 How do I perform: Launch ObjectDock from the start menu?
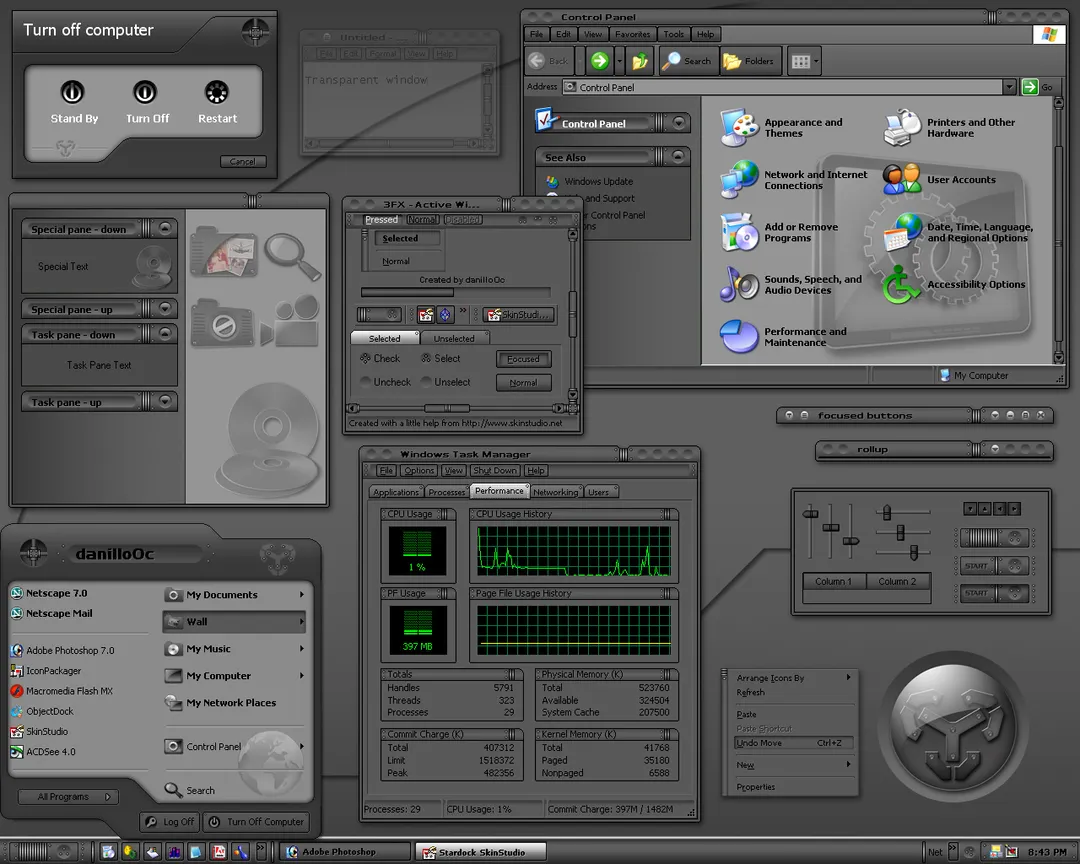(x=42, y=711)
